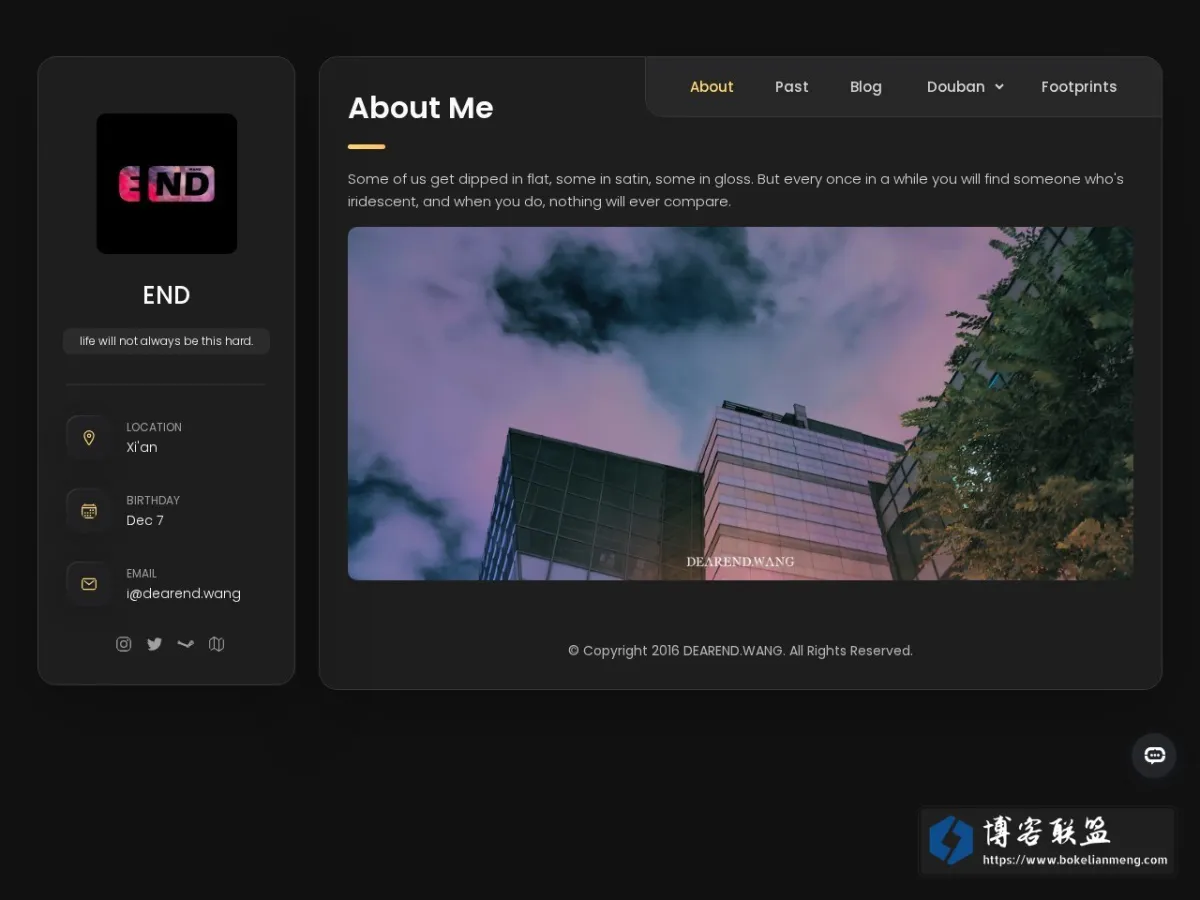Click the END avatar logo
The height and width of the screenshot is (900, 1200).
click(167, 184)
